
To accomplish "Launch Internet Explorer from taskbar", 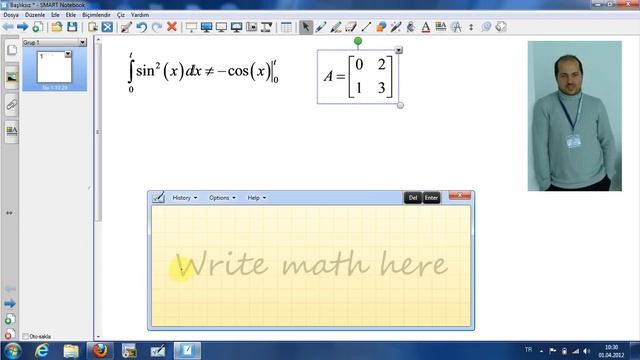I will pos(42,351).
